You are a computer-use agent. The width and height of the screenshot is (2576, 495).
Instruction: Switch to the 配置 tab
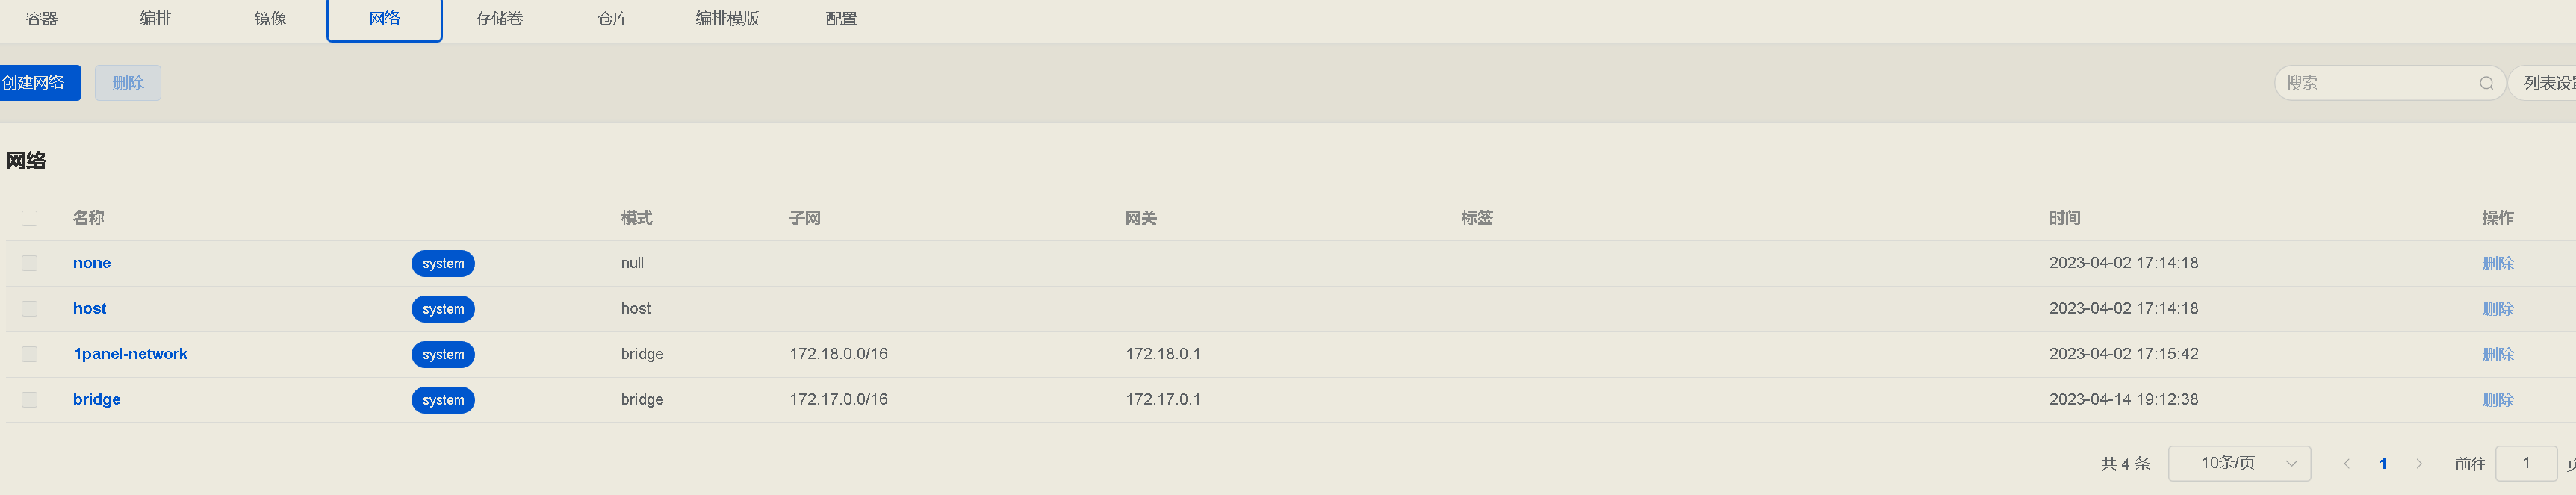click(x=842, y=17)
